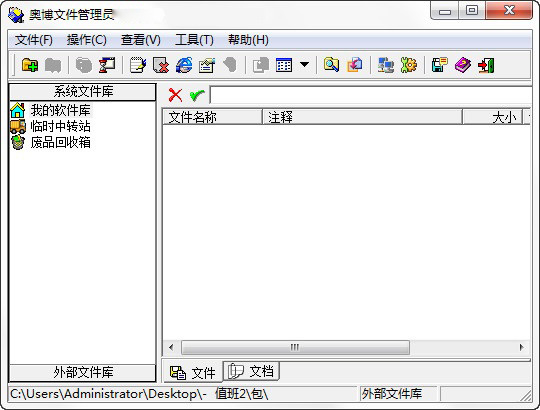The height and width of the screenshot is (410, 540).
Task: Open the 文件(F) menu
Action: tap(34, 40)
